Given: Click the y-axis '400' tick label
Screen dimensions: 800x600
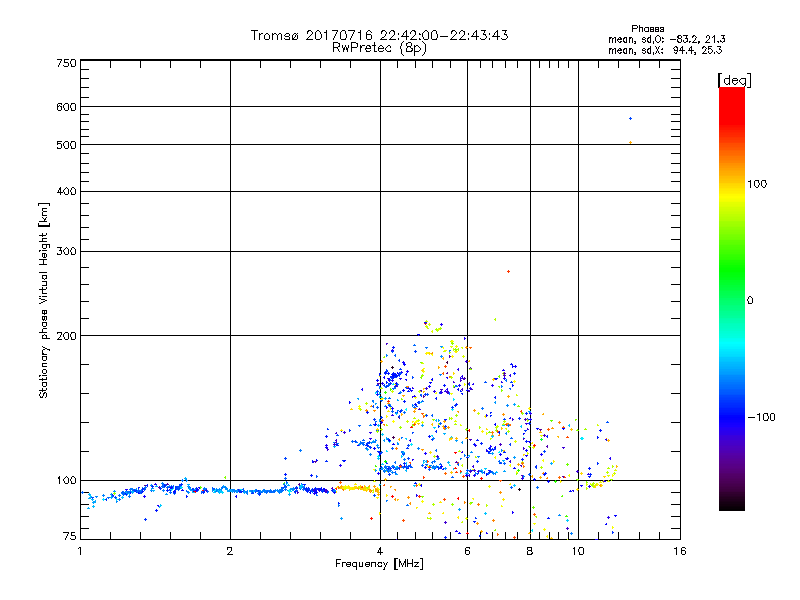Looking at the screenshot, I should [x=66, y=191].
